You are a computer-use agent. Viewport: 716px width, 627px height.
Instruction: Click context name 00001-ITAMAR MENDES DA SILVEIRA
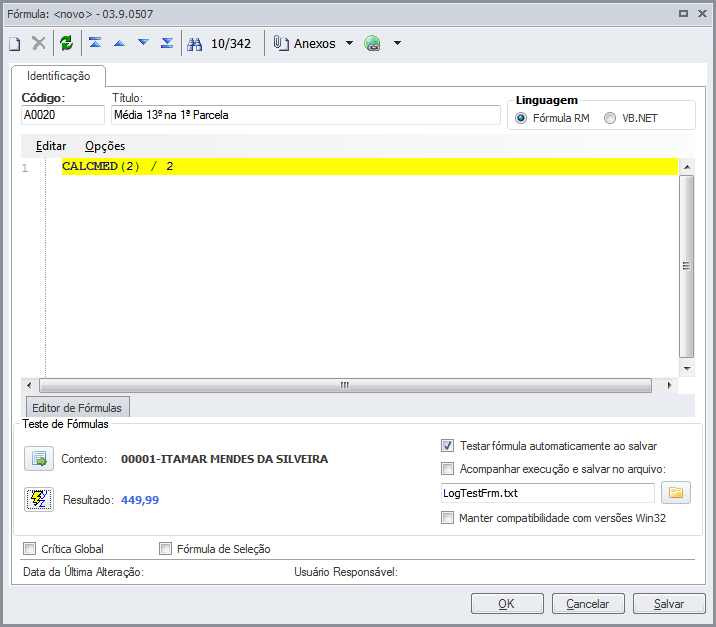pos(224,459)
